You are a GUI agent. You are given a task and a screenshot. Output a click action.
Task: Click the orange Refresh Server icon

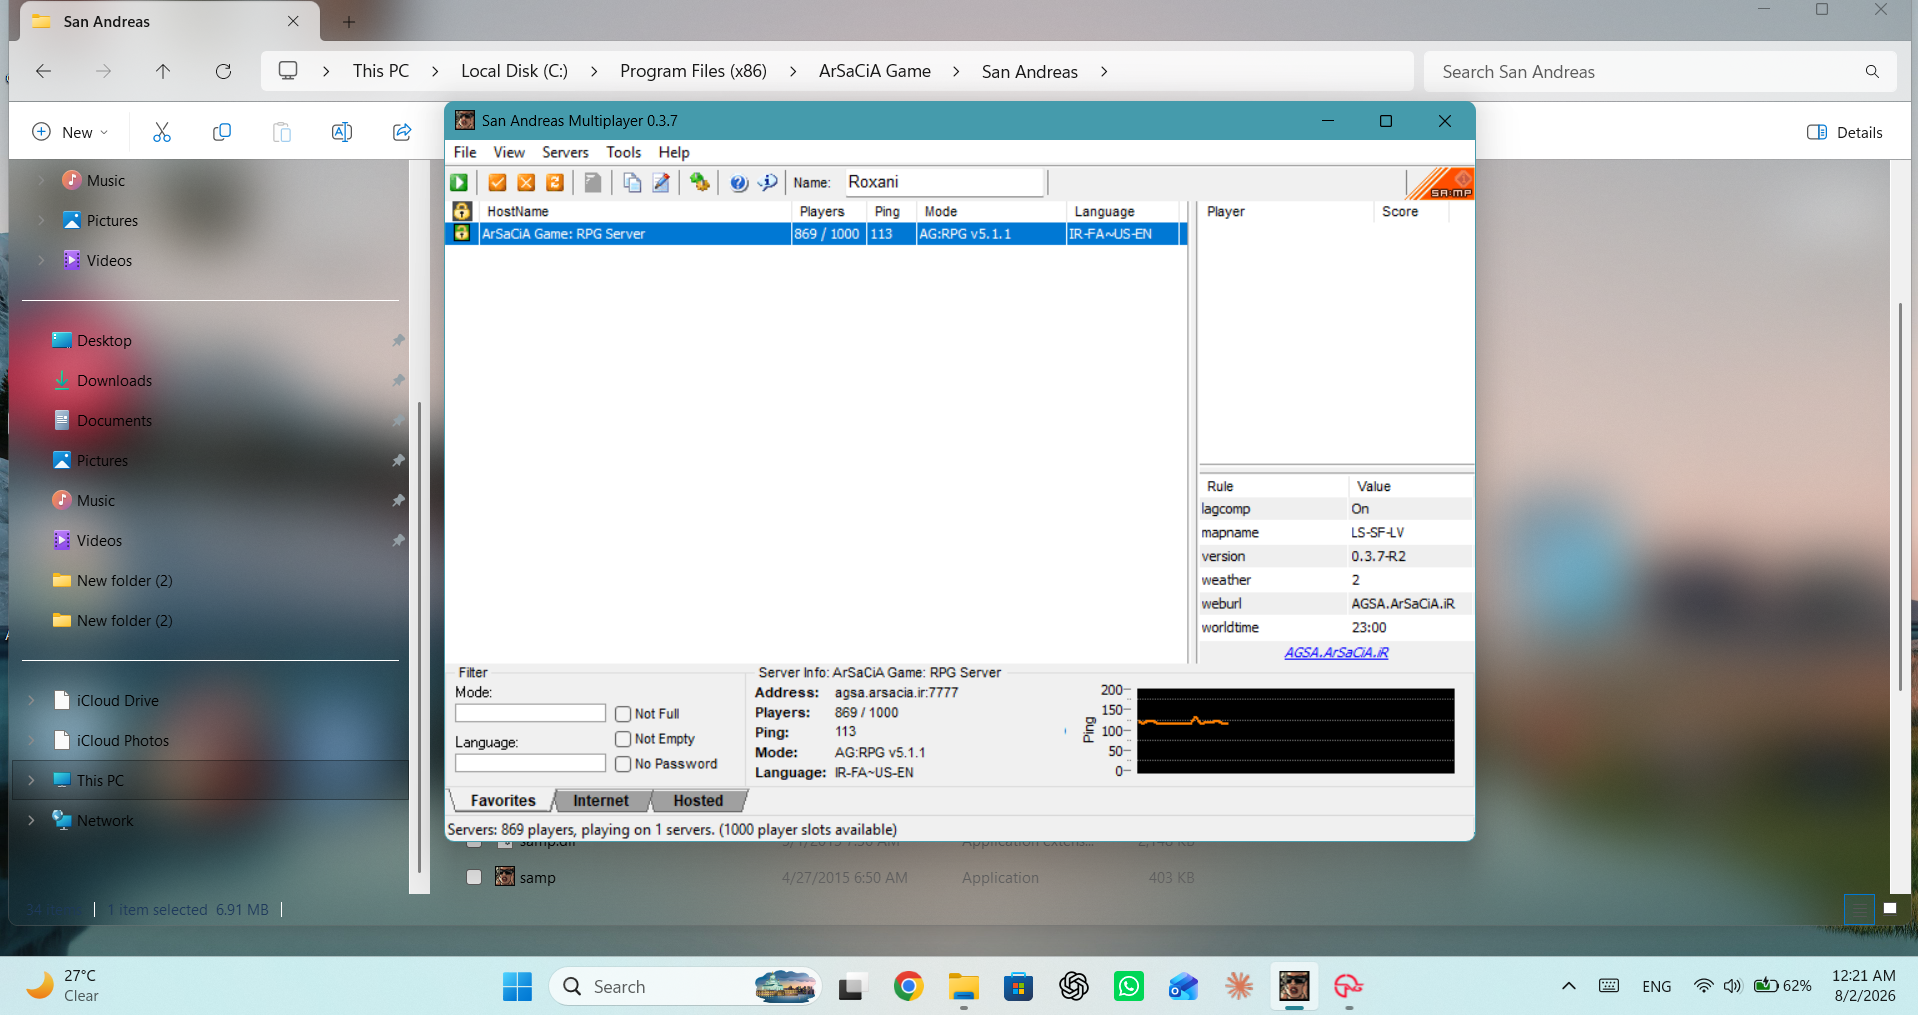555,182
